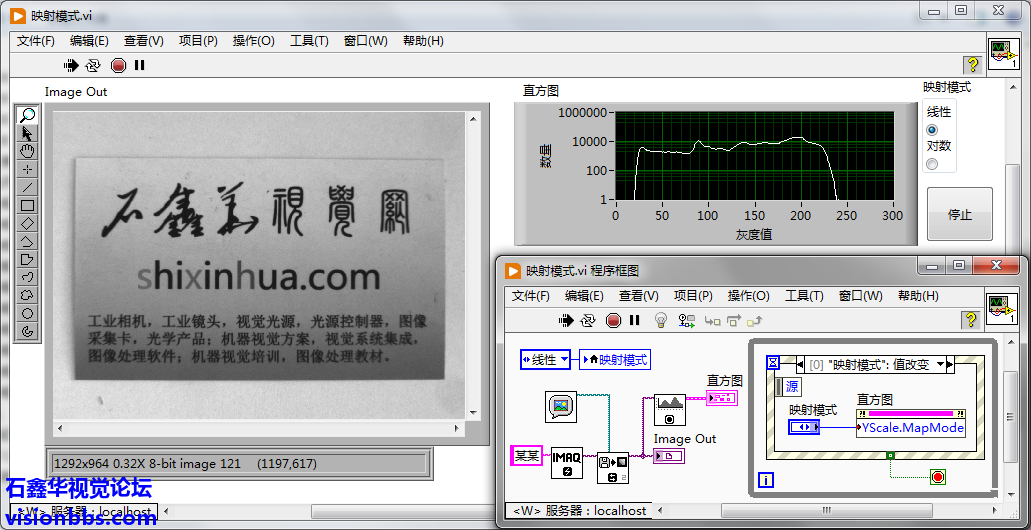
Task: Open 文件(F) menu in front panel
Action: [36, 41]
